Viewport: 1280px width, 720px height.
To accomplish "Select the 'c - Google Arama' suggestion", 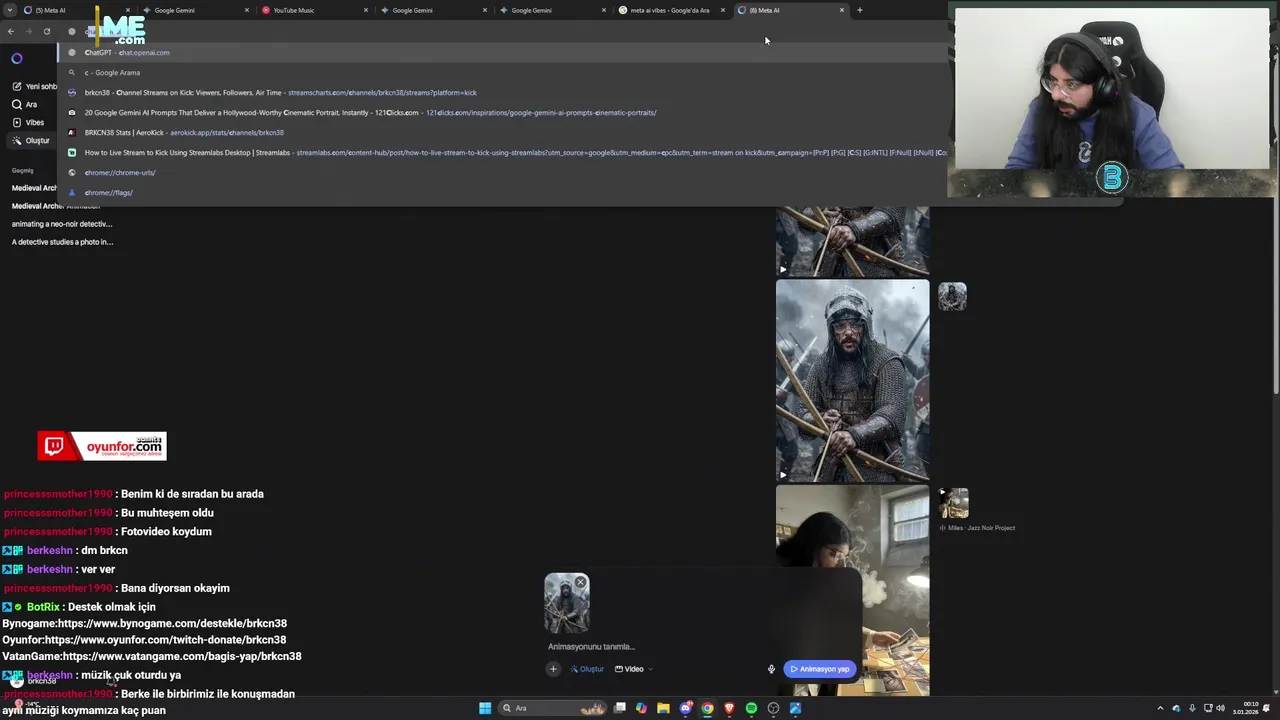I will [502, 72].
